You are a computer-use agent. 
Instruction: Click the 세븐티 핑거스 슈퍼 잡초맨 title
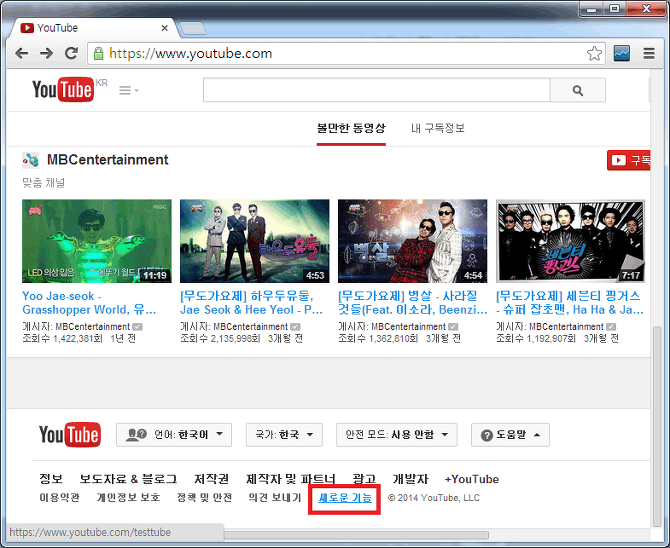tap(570, 303)
